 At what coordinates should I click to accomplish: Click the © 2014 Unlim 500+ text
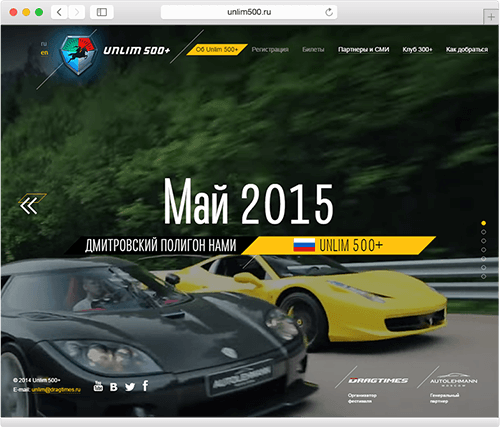click(37, 380)
